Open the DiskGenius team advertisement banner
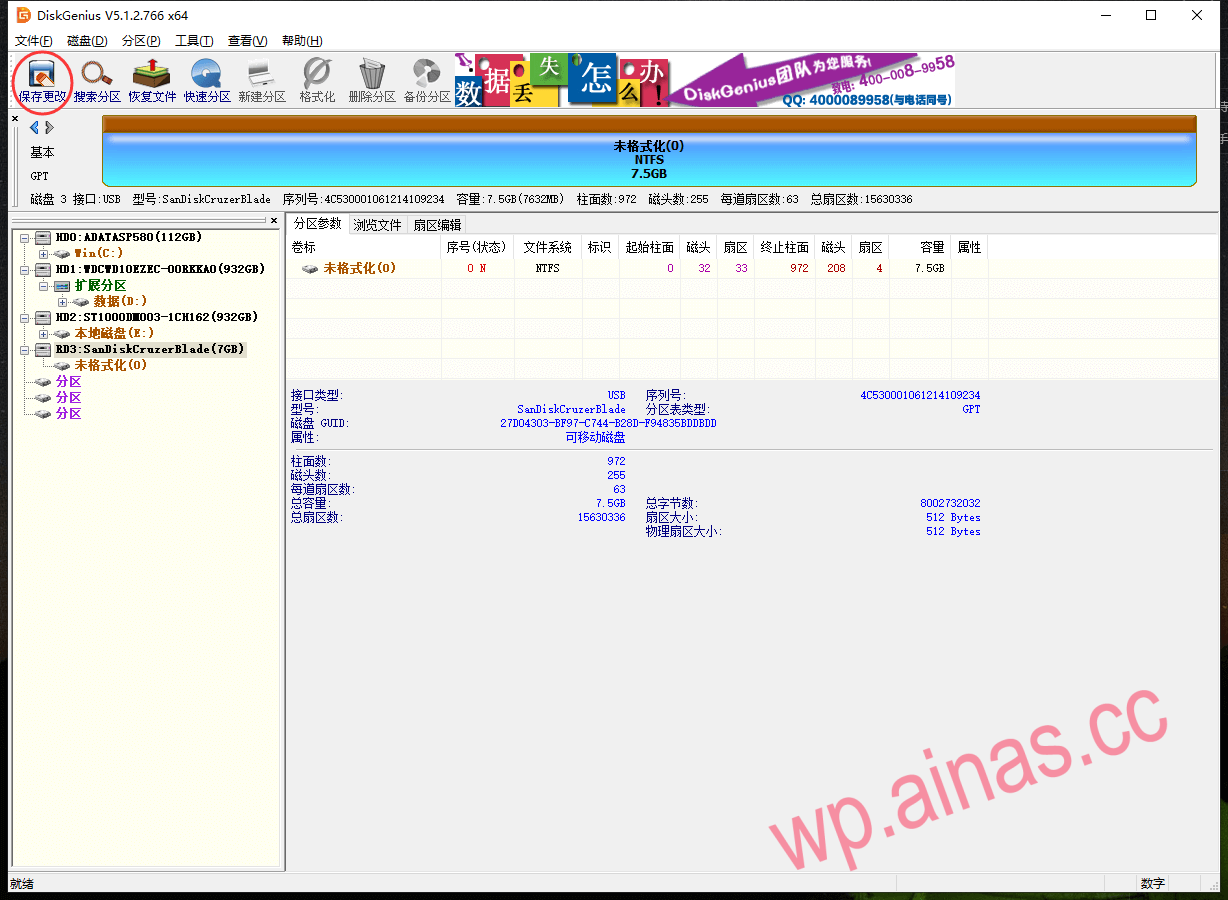The image size is (1228, 900). click(705, 80)
